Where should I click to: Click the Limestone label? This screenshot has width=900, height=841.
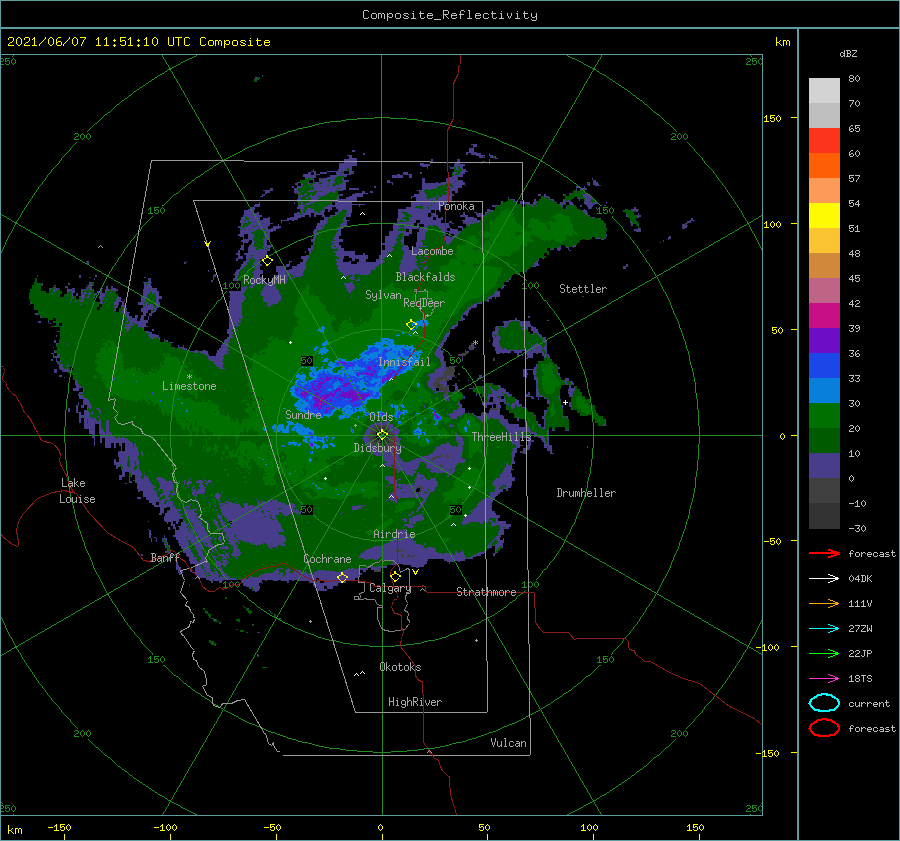189,386
